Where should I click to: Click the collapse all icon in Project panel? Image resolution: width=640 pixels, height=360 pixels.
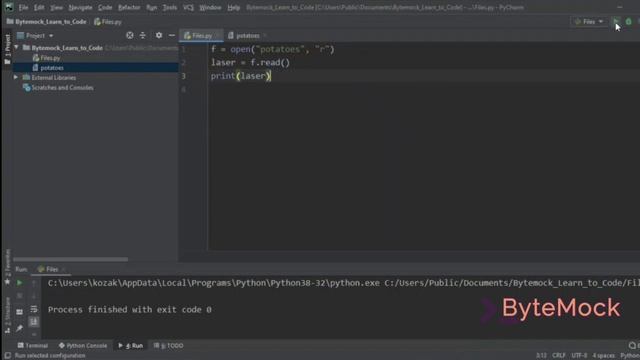point(142,36)
